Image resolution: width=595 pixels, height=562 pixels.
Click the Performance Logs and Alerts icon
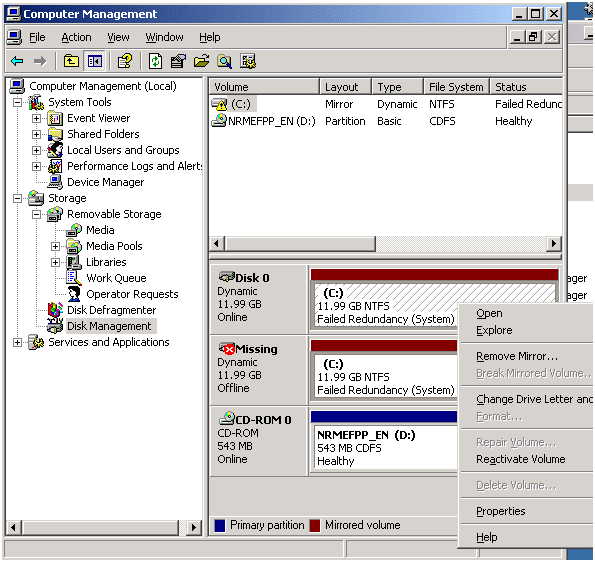[x=55, y=166]
